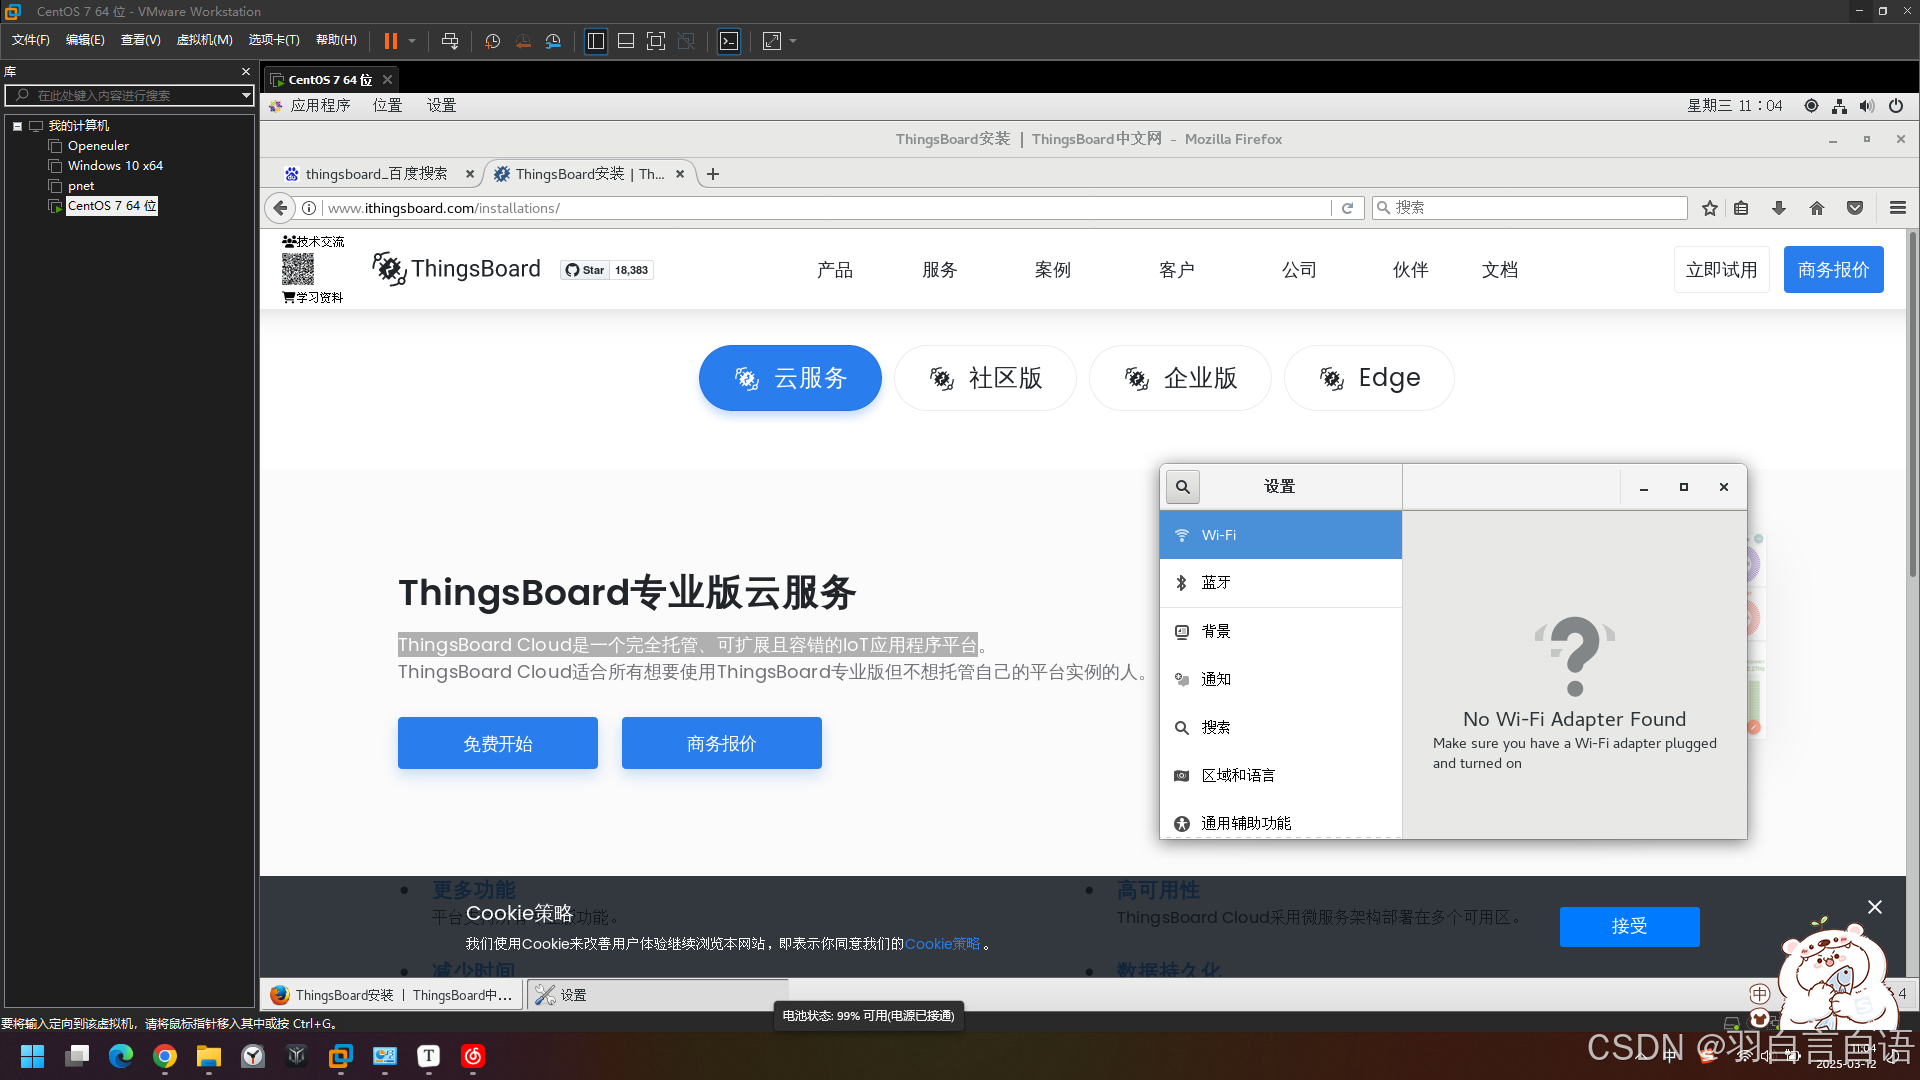Open the library search dropdown arrow
The height and width of the screenshot is (1080, 1920).
(x=246, y=95)
